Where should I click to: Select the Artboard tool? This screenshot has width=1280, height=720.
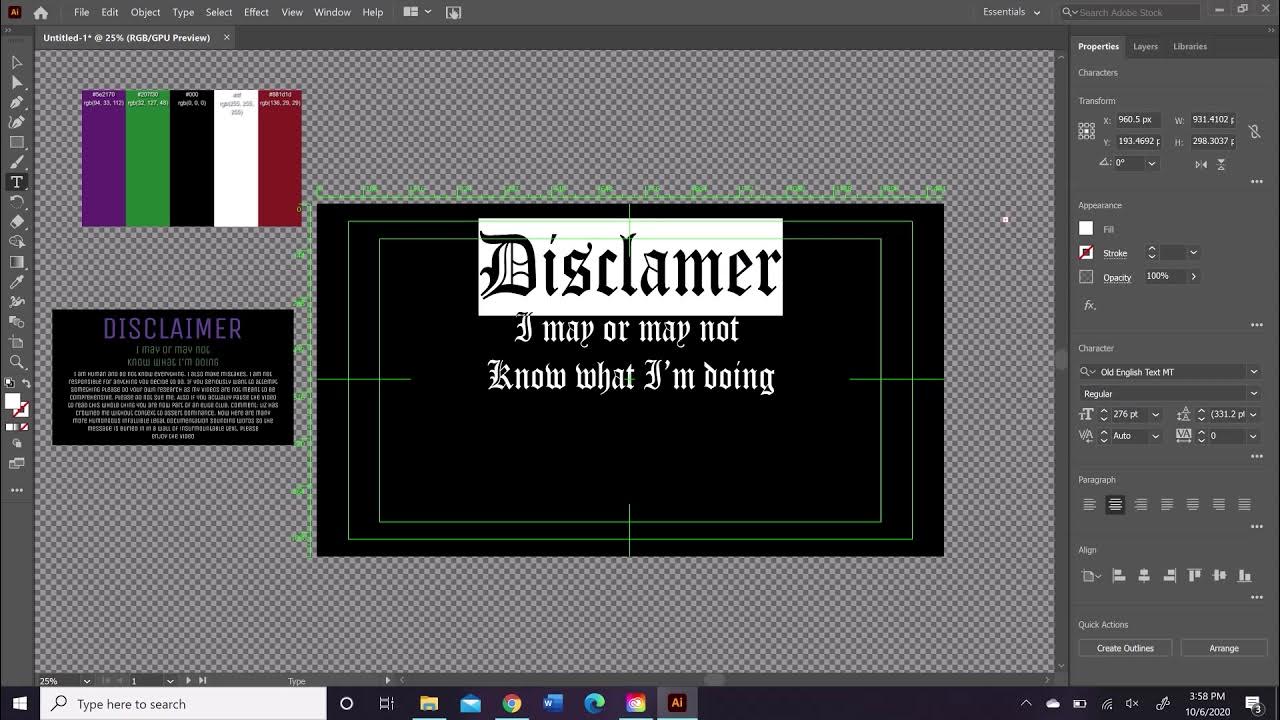pyautogui.click(x=17, y=342)
